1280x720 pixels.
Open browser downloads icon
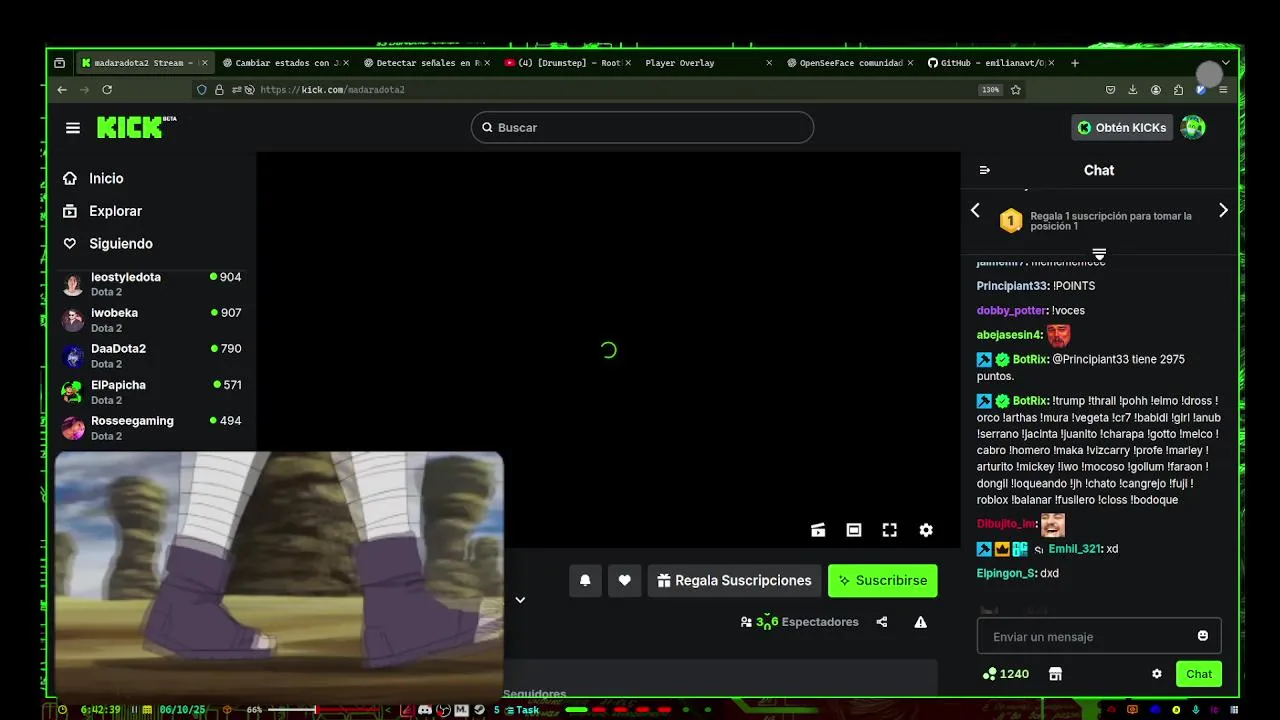(1133, 90)
